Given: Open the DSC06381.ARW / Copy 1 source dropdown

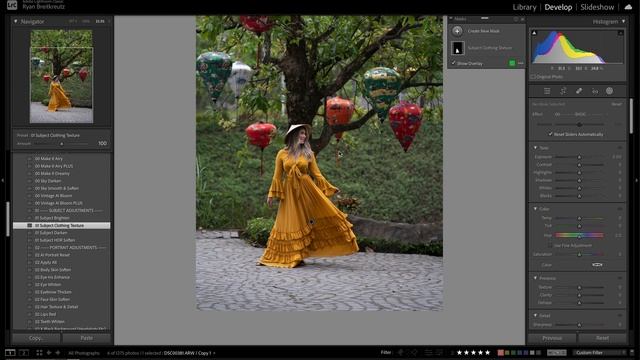Looking at the screenshot, I should click(189, 353).
